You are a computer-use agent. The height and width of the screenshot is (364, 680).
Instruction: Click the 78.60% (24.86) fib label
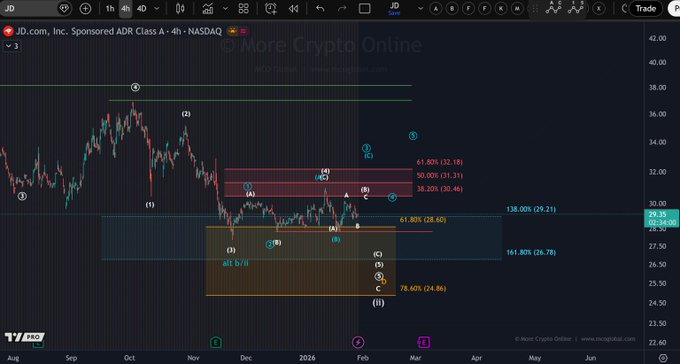pyautogui.click(x=423, y=288)
